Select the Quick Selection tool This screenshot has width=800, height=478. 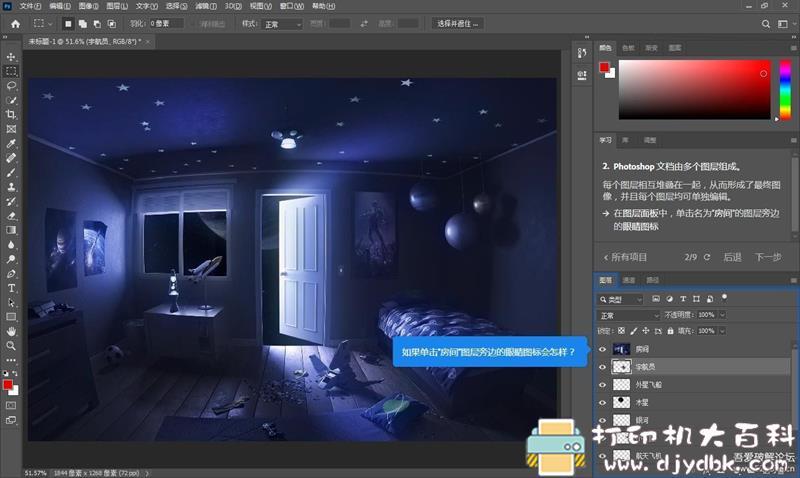click(11, 100)
